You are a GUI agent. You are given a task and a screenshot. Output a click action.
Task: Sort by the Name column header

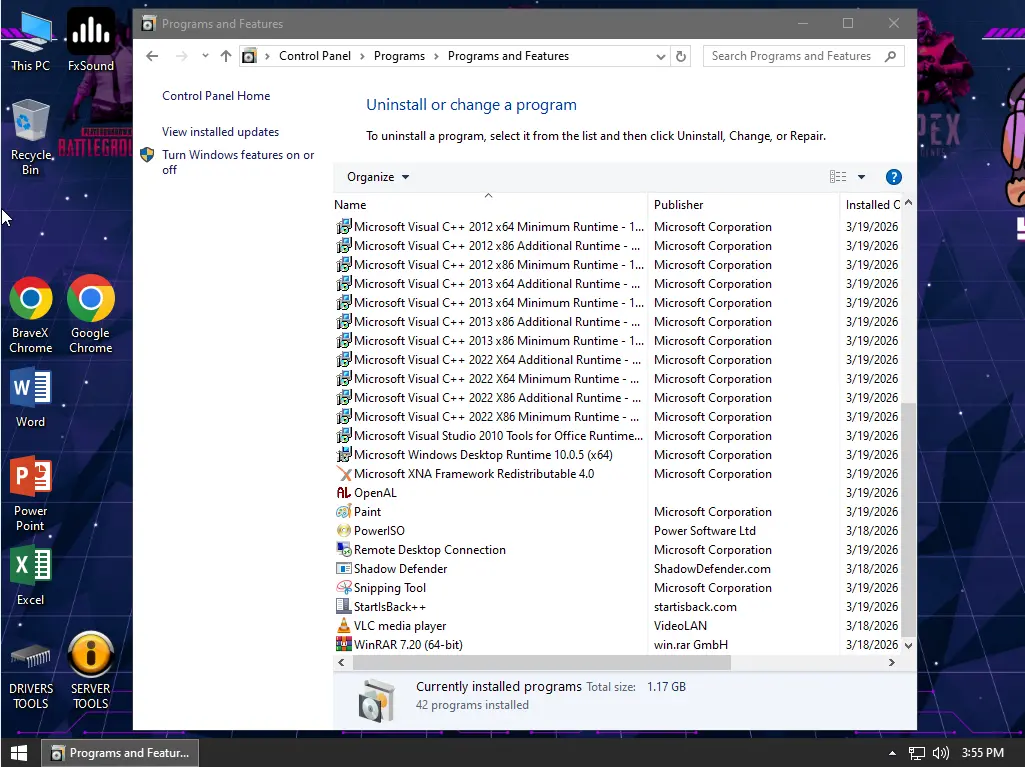(x=490, y=205)
